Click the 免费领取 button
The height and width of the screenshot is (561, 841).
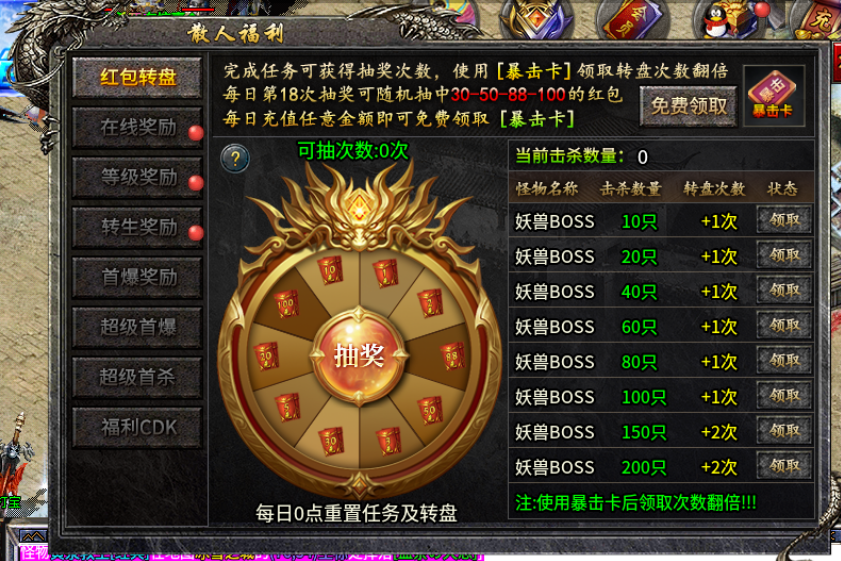(x=688, y=106)
